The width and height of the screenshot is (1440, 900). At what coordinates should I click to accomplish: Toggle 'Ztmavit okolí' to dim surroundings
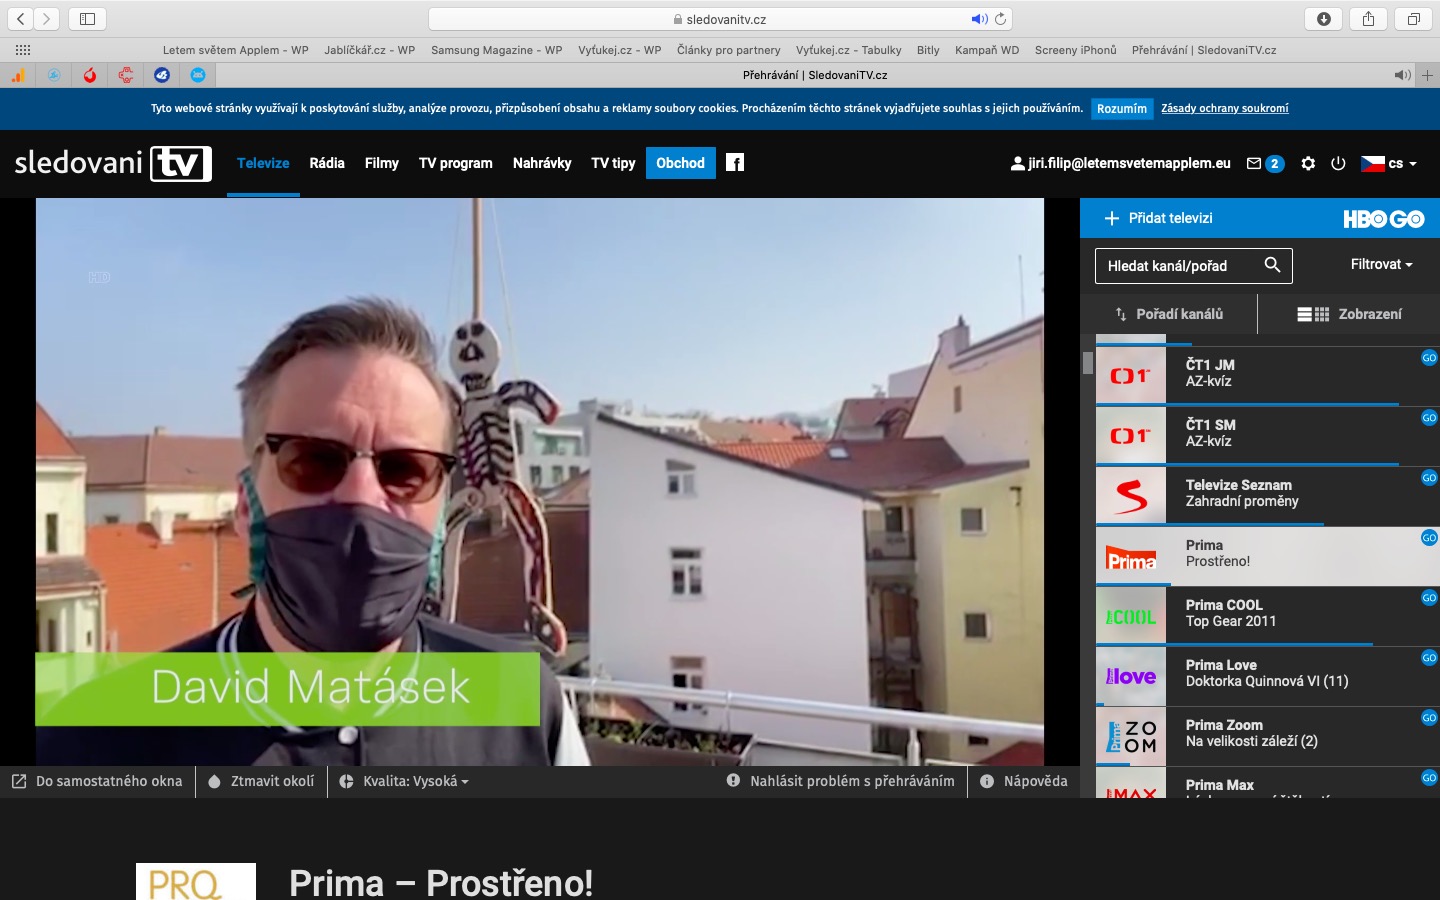pos(261,782)
